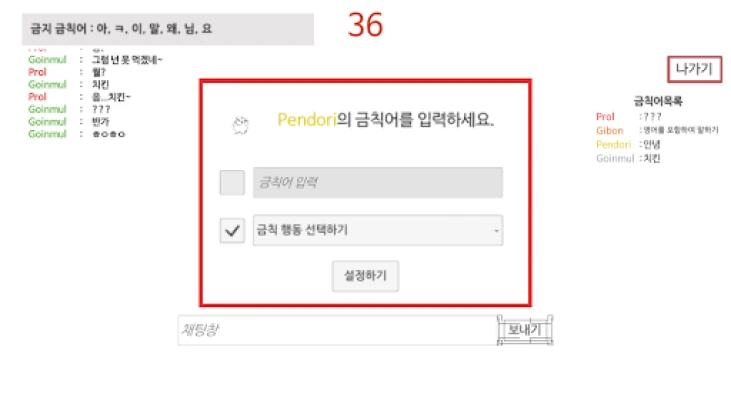Click Goinmul's chat message 그럼 난 못 먹겠네~
Image resolution: width=731 pixels, height=400 pixels.
tap(127, 60)
